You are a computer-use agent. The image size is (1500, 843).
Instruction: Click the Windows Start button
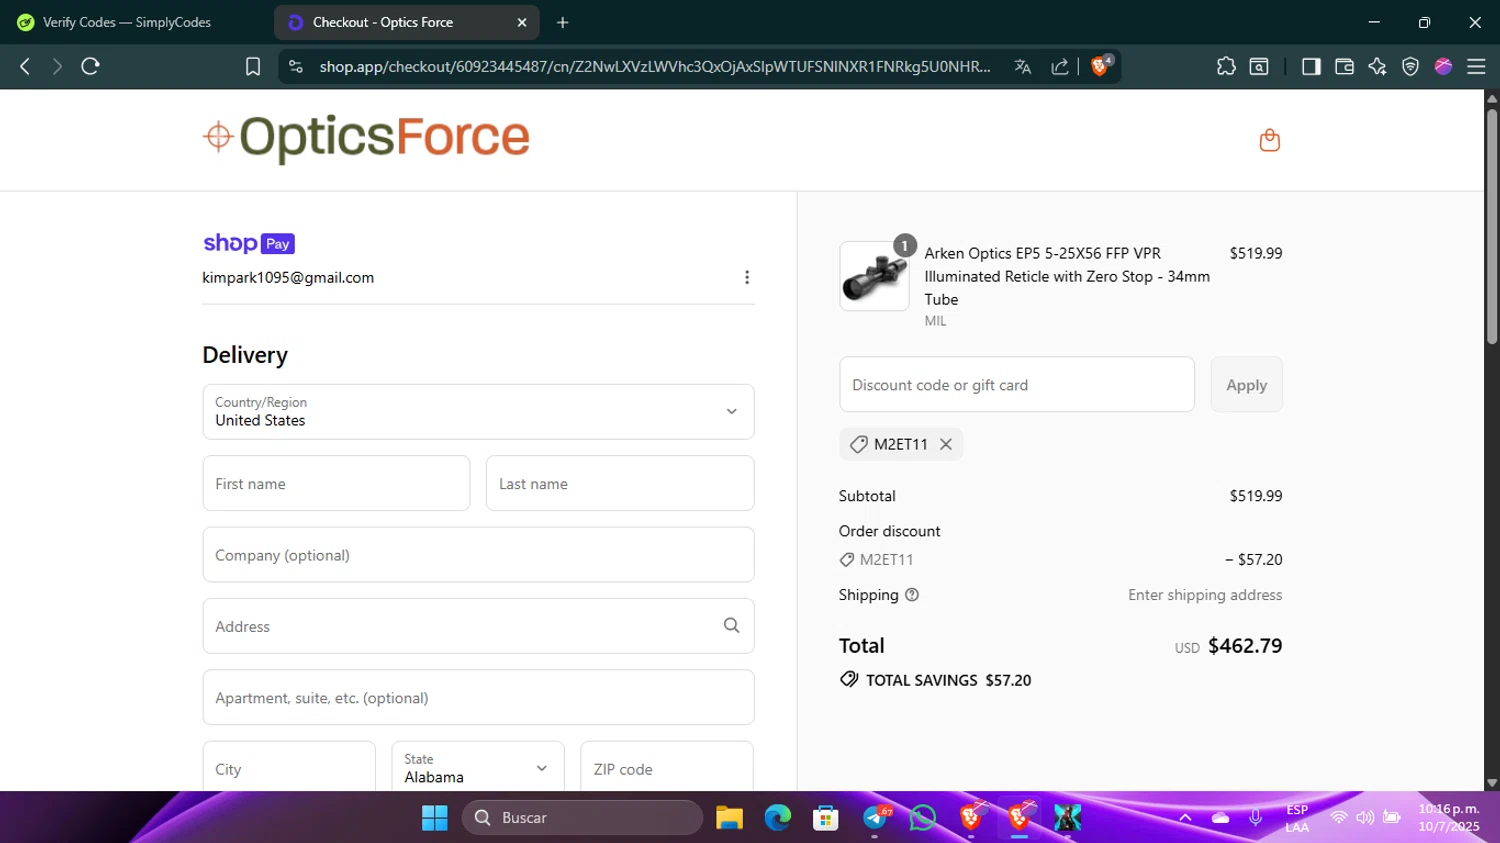435,818
